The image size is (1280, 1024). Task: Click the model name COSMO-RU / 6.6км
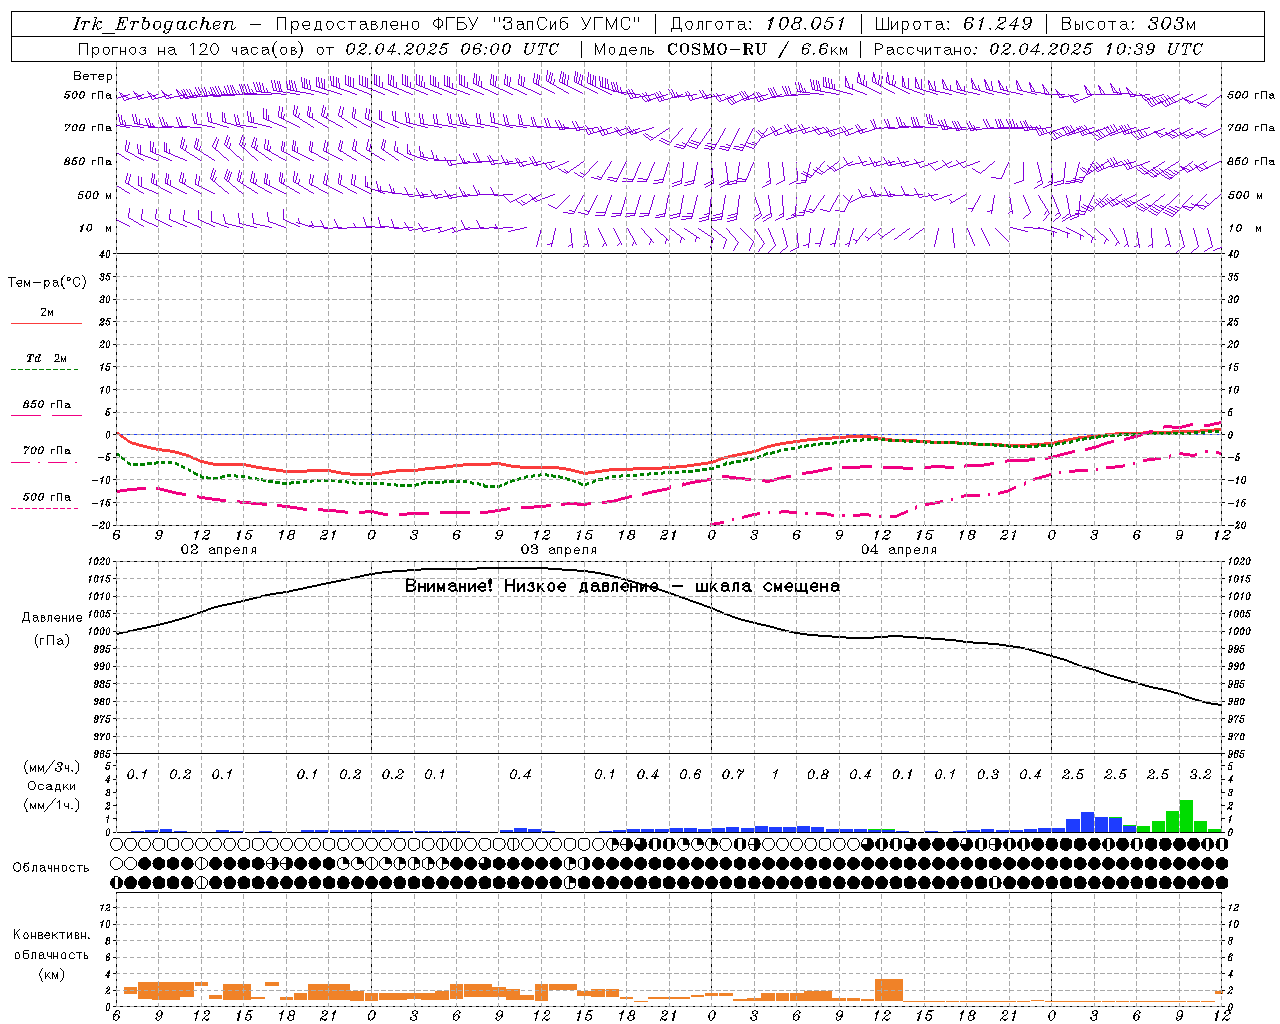pyautogui.click(x=758, y=49)
